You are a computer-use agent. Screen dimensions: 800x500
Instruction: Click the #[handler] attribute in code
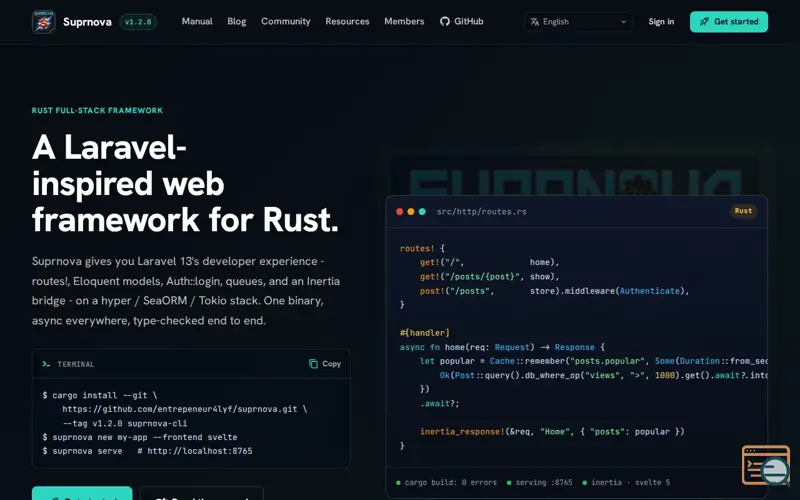click(424, 333)
